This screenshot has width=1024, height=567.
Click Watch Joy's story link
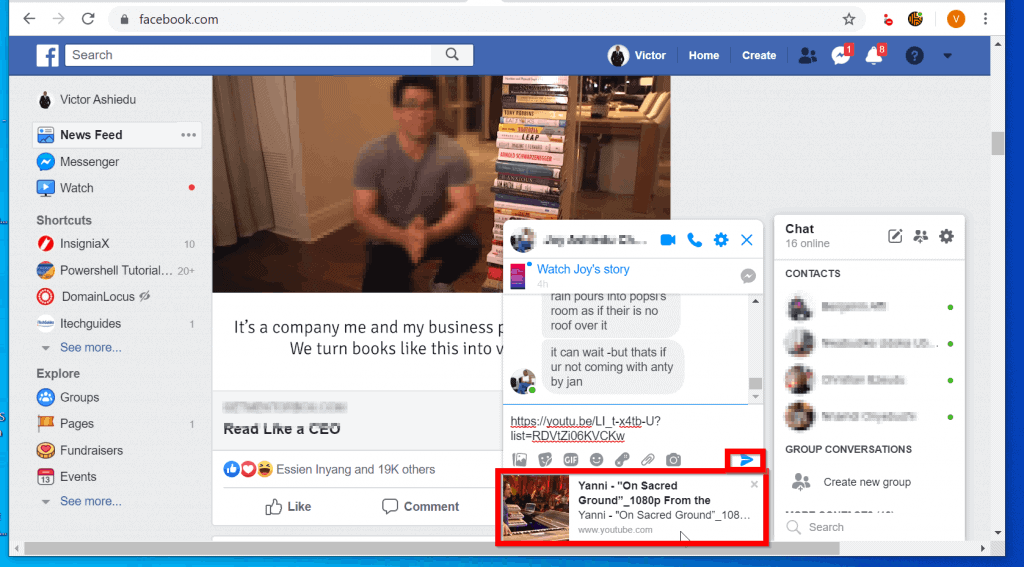click(583, 269)
